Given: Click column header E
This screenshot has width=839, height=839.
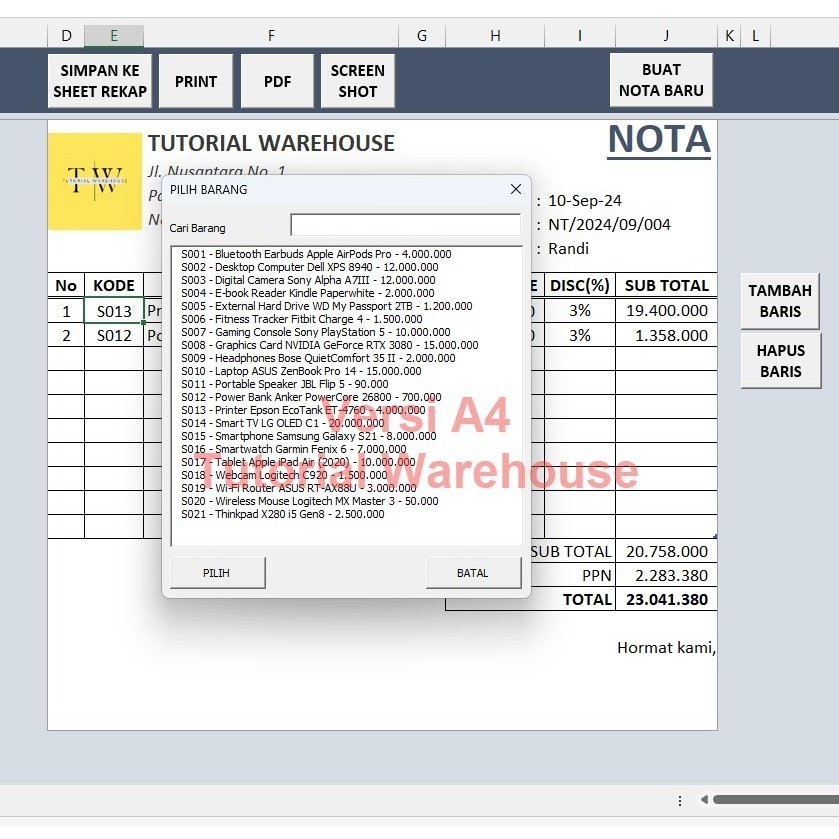Looking at the screenshot, I should [x=113, y=35].
